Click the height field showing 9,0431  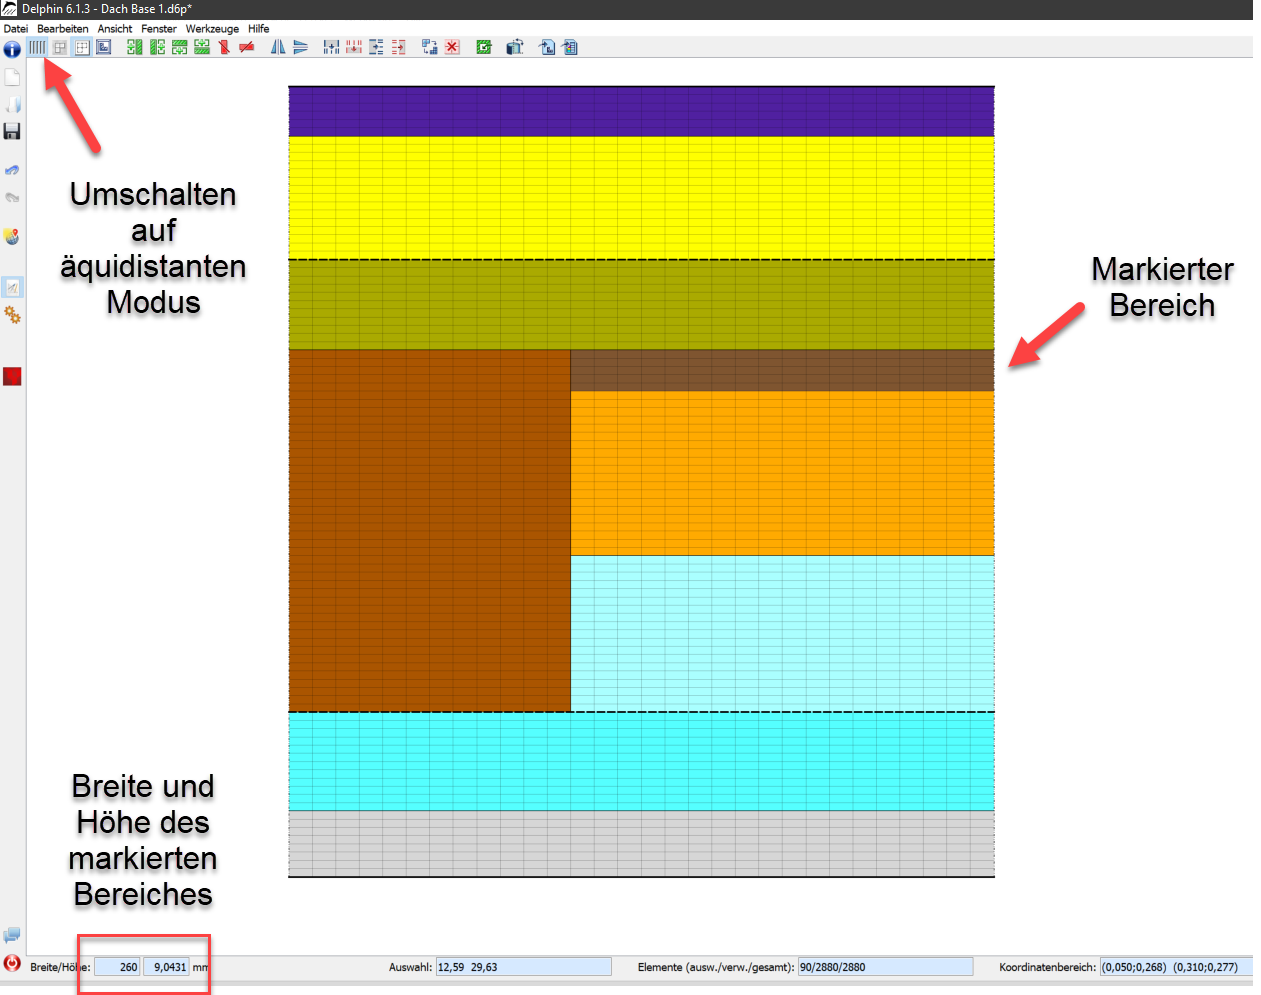tap(166, 967)
